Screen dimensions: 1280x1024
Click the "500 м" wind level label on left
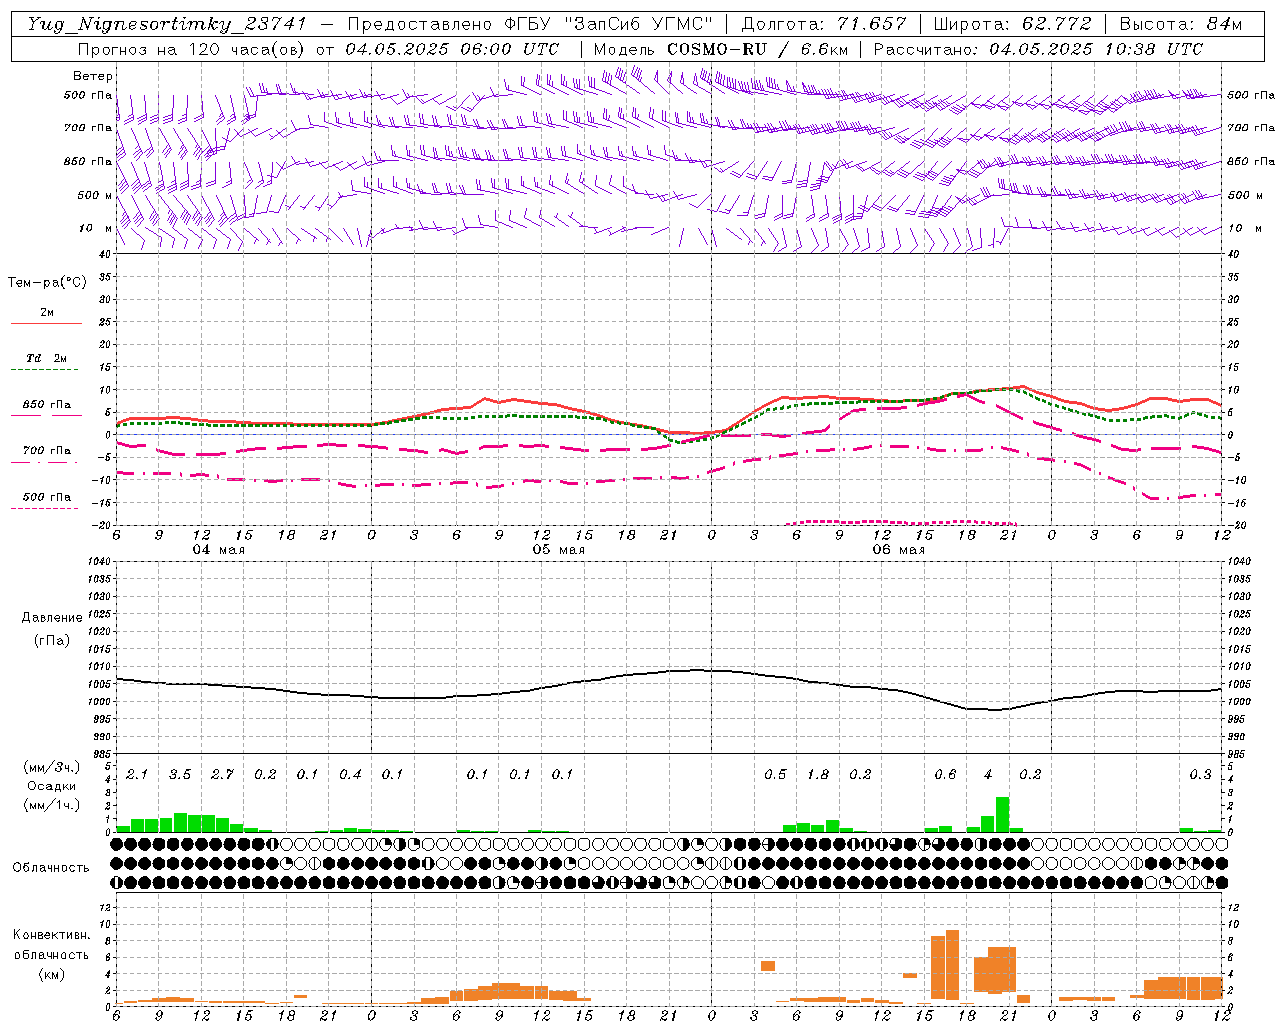coord(96,195)
